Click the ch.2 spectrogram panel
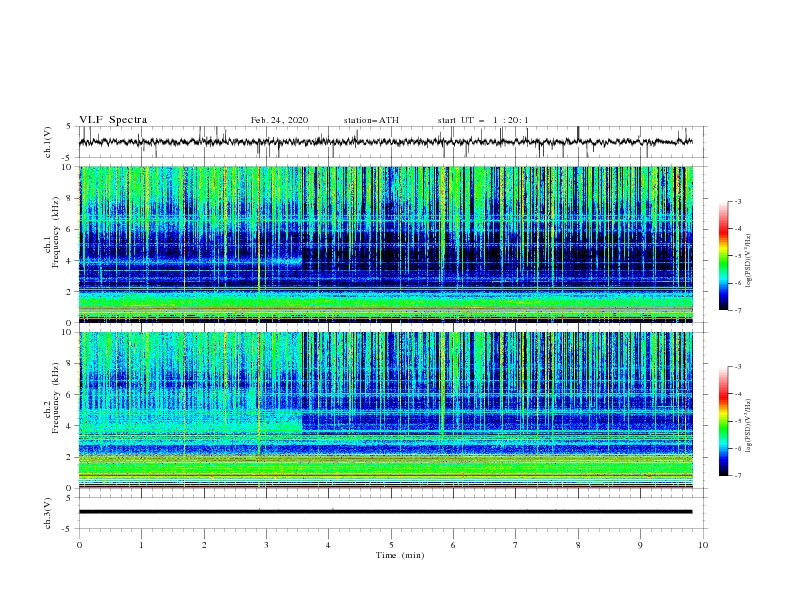 pos(386,410)
